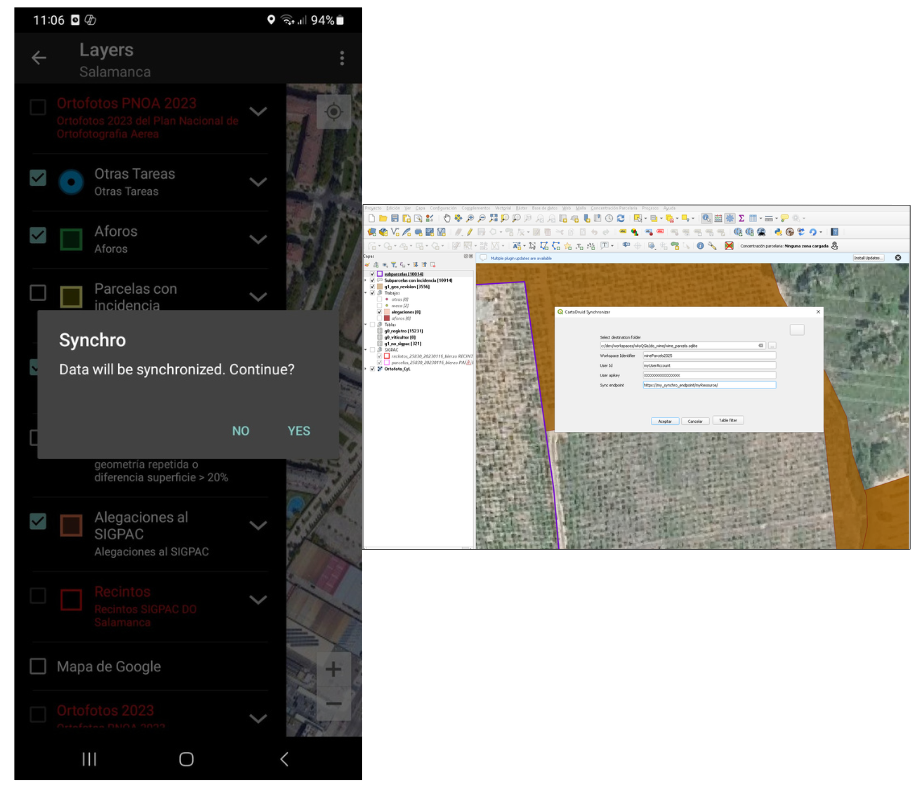Screen dimensions: 923x792
Task: Click the Install Updates button in QGIS
Action: click(868, 258)
